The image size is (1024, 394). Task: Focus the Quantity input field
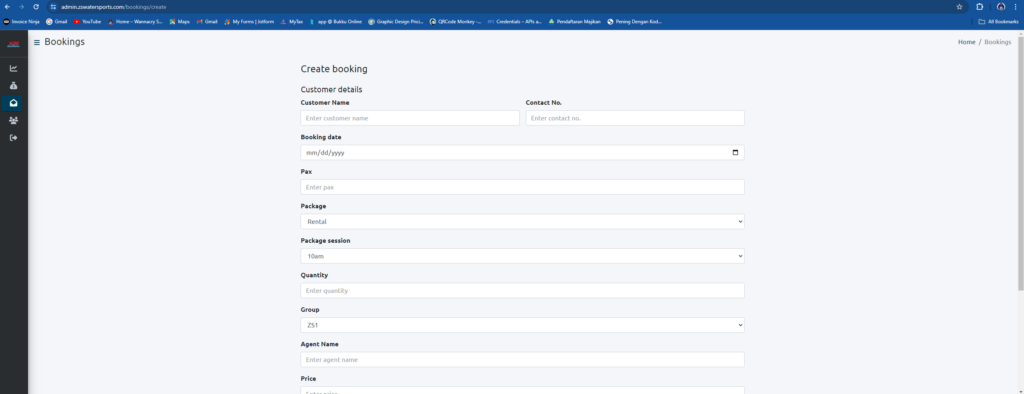(x=522, y=291)
